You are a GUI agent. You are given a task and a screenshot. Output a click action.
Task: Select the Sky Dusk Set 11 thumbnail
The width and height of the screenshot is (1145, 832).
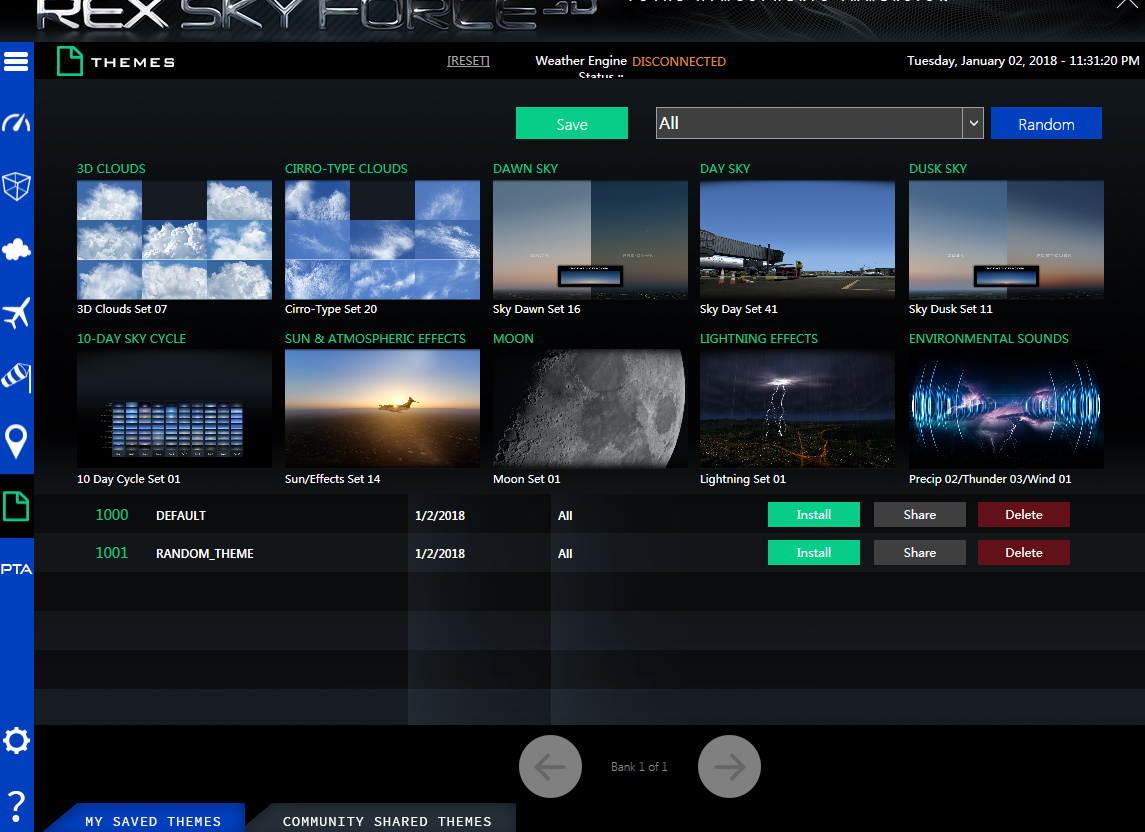click(x=1006, y=240)
